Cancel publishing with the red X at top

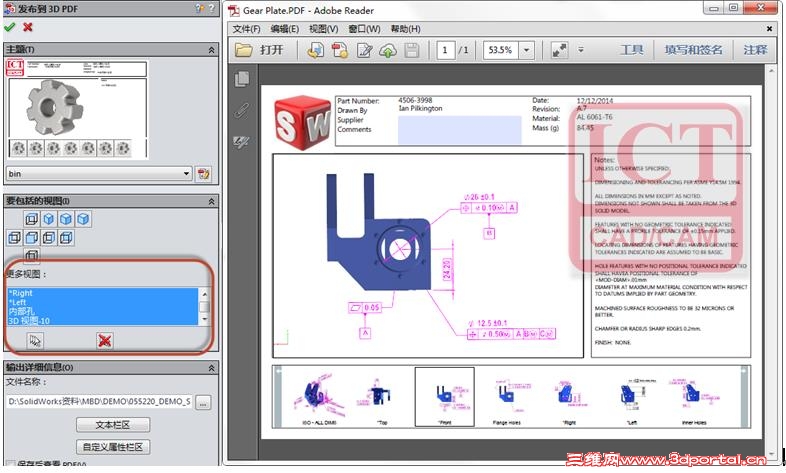tap(28, 27)
